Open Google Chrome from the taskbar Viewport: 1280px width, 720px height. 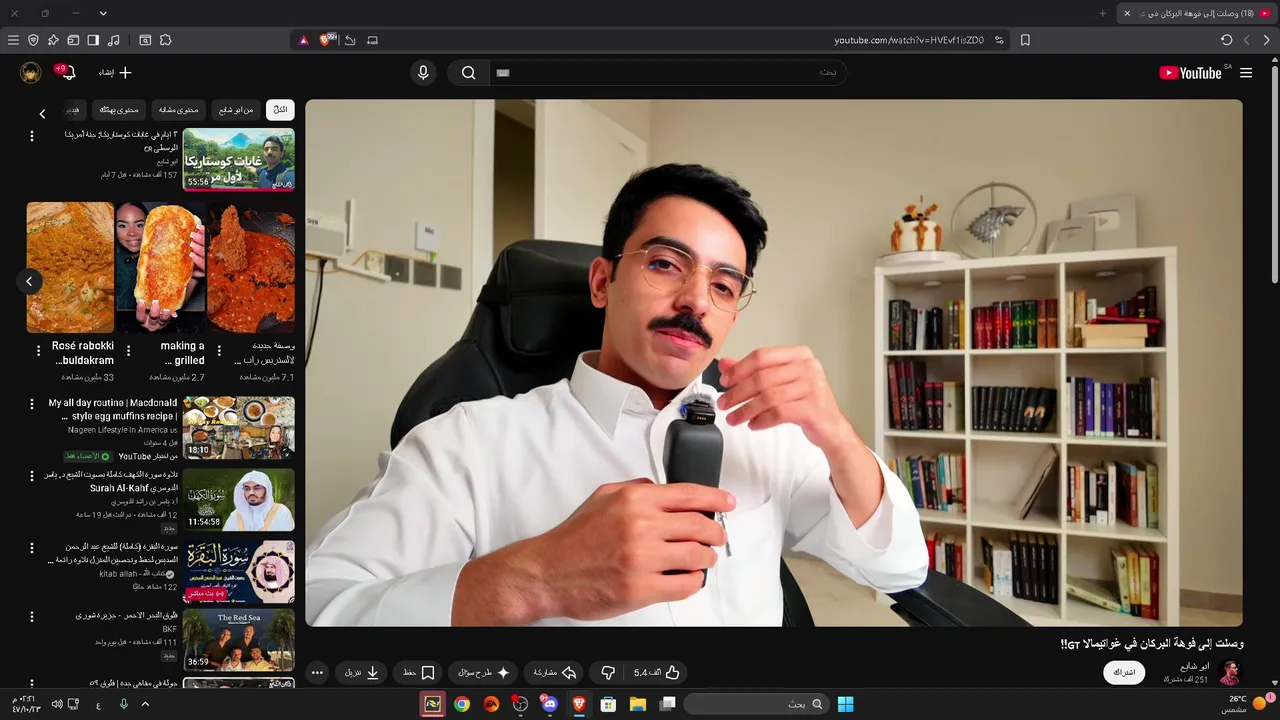pyautogui.click(x=462, y=704)
